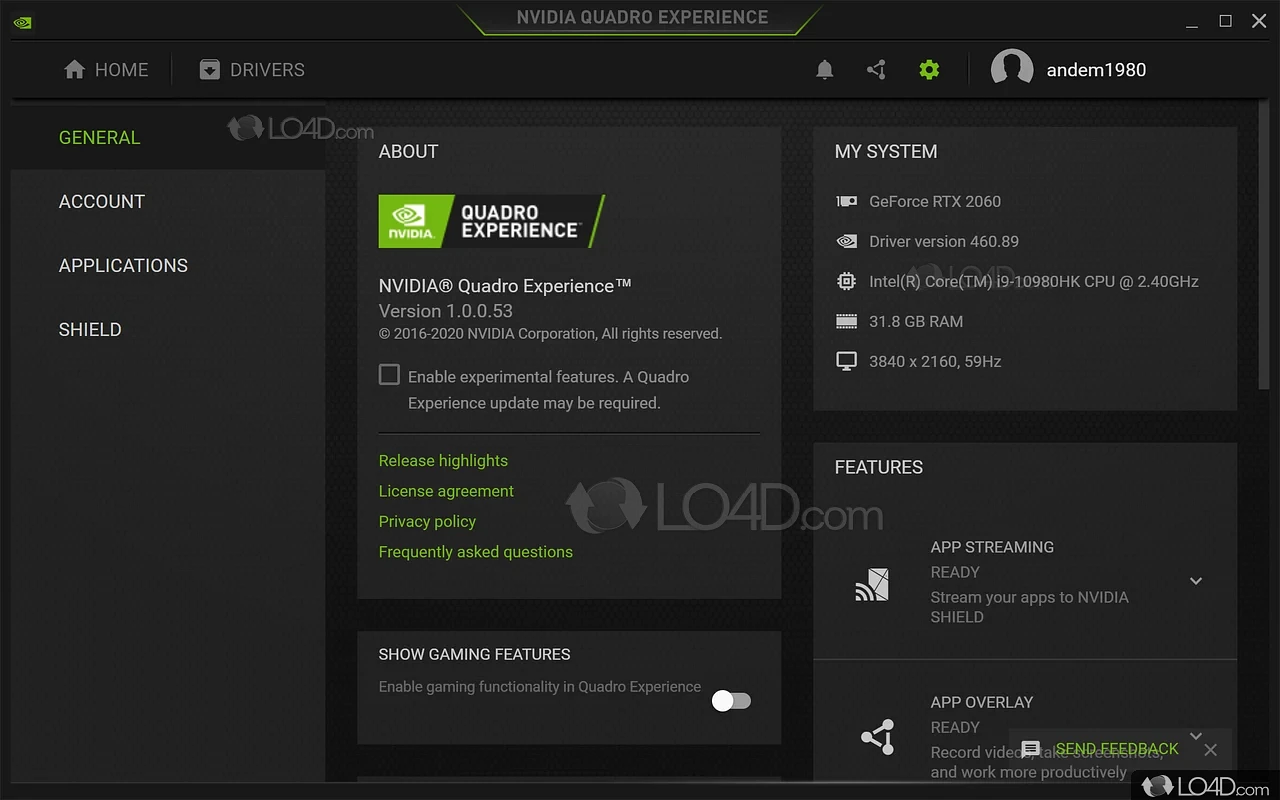This screenshot has height=800, width=1280.
Task: Dismiss the Send Feedback popup
Action: (1211, 749)
